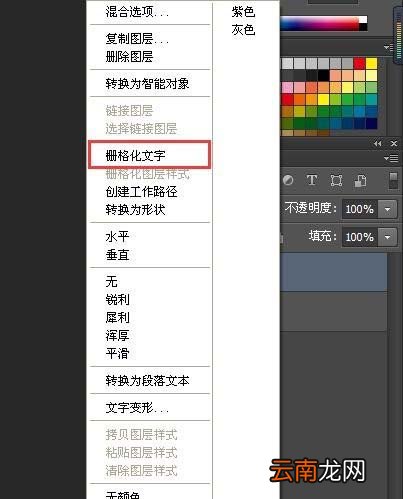Set text orientation to 垂直

117,255
